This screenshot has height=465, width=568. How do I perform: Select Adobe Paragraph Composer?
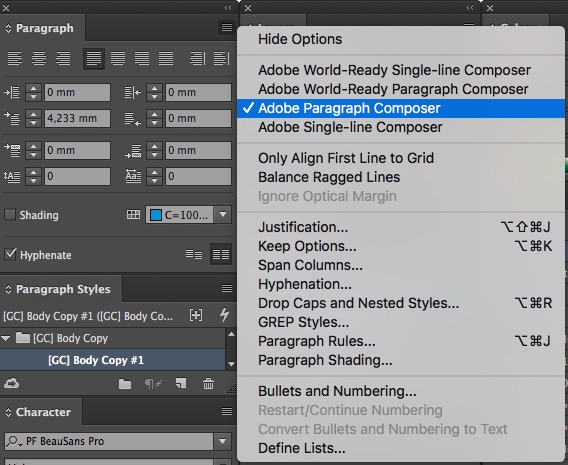click(401, 108)
